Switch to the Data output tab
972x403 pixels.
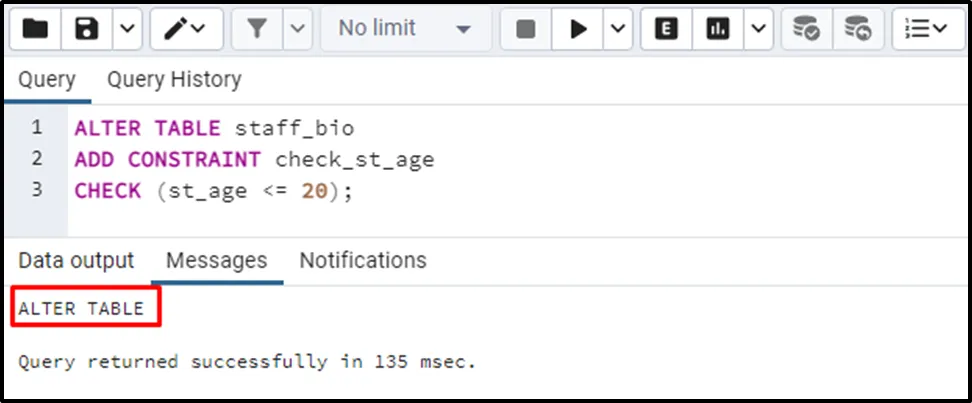[76, 261]
